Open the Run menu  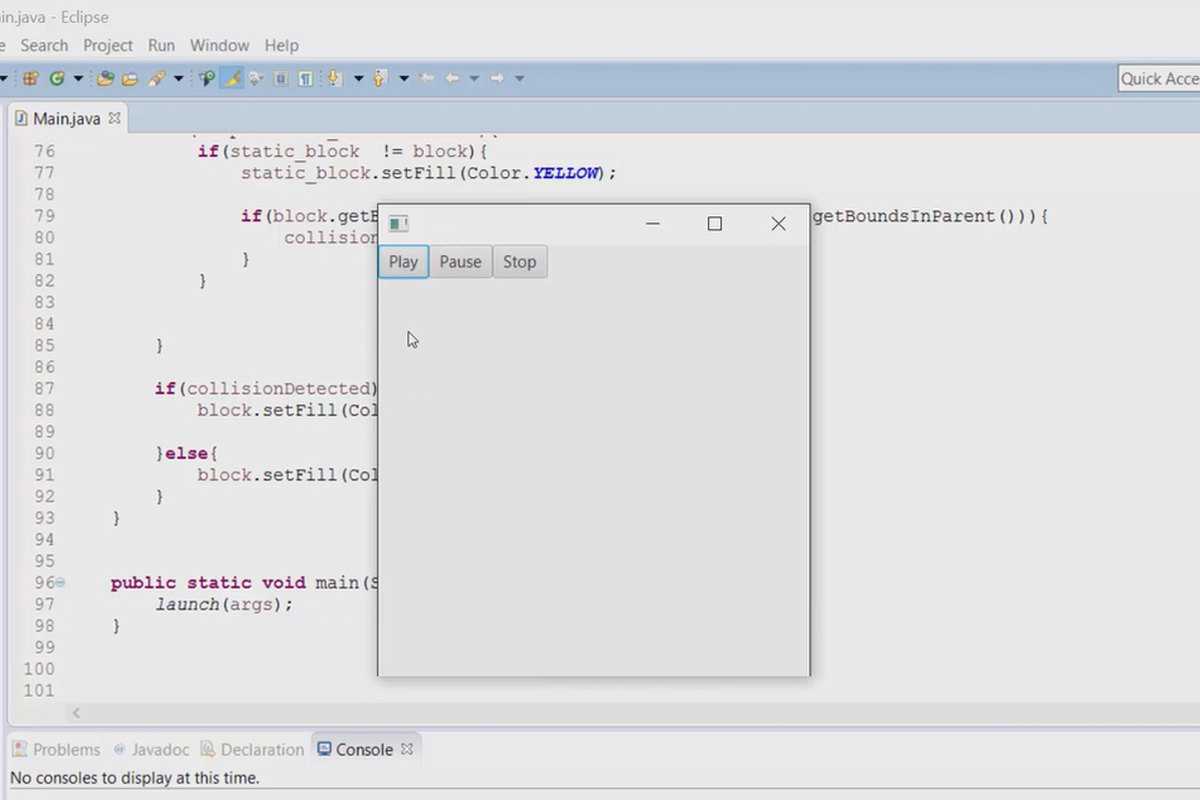click(161, 45)
